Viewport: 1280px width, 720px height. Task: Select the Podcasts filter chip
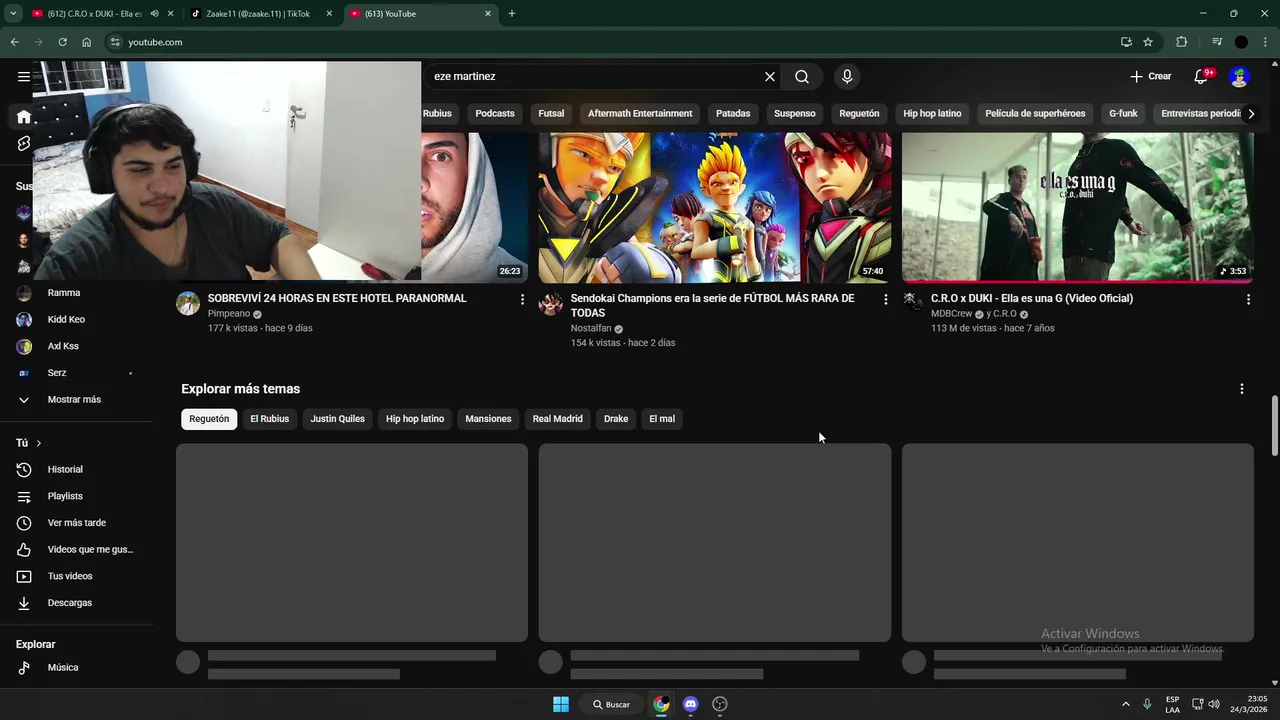(x=495, y=113)
